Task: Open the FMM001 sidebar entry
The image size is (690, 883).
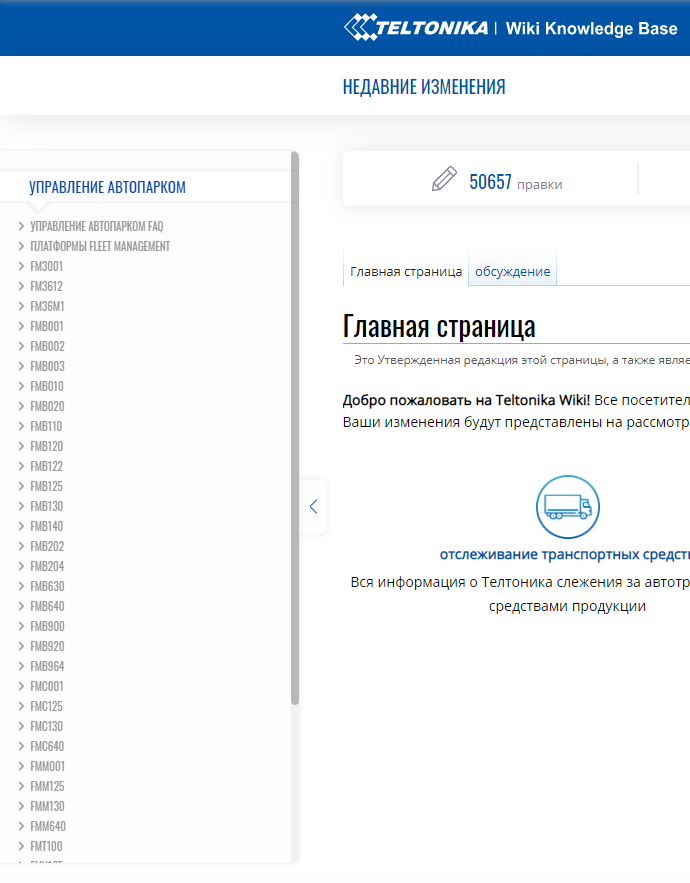Action: [48, 766]
